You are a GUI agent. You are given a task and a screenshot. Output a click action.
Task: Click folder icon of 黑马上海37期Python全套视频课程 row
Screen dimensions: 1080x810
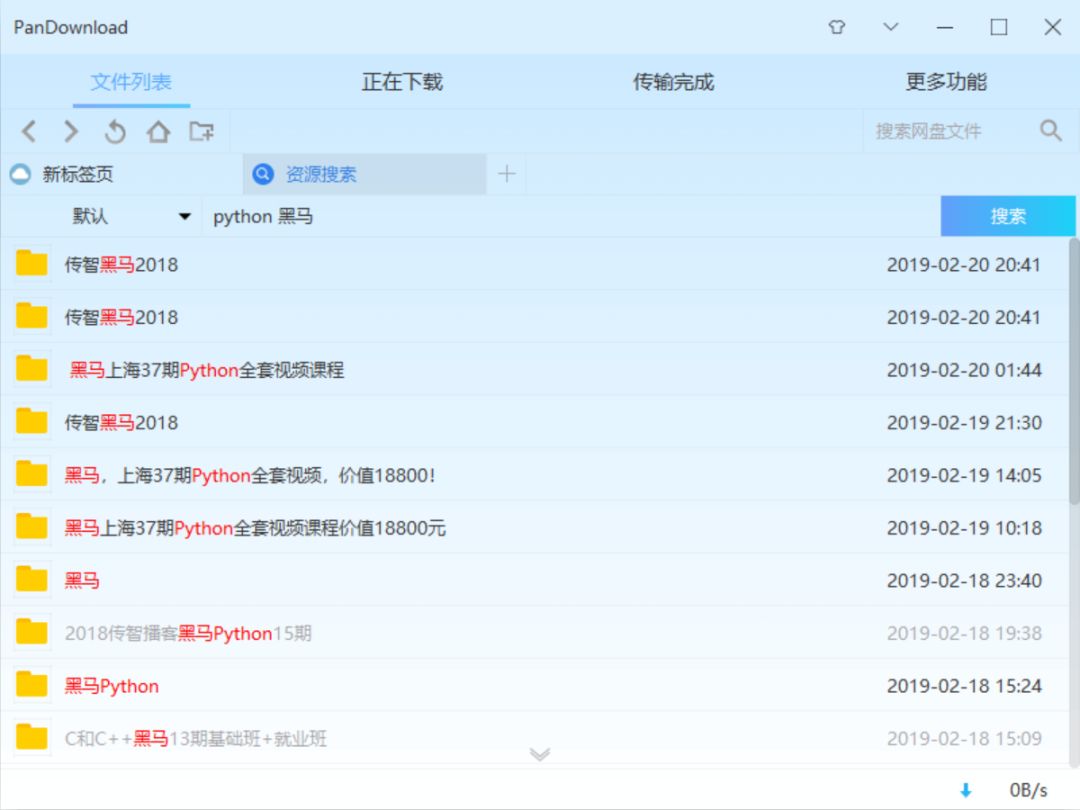tap(32, 368)
